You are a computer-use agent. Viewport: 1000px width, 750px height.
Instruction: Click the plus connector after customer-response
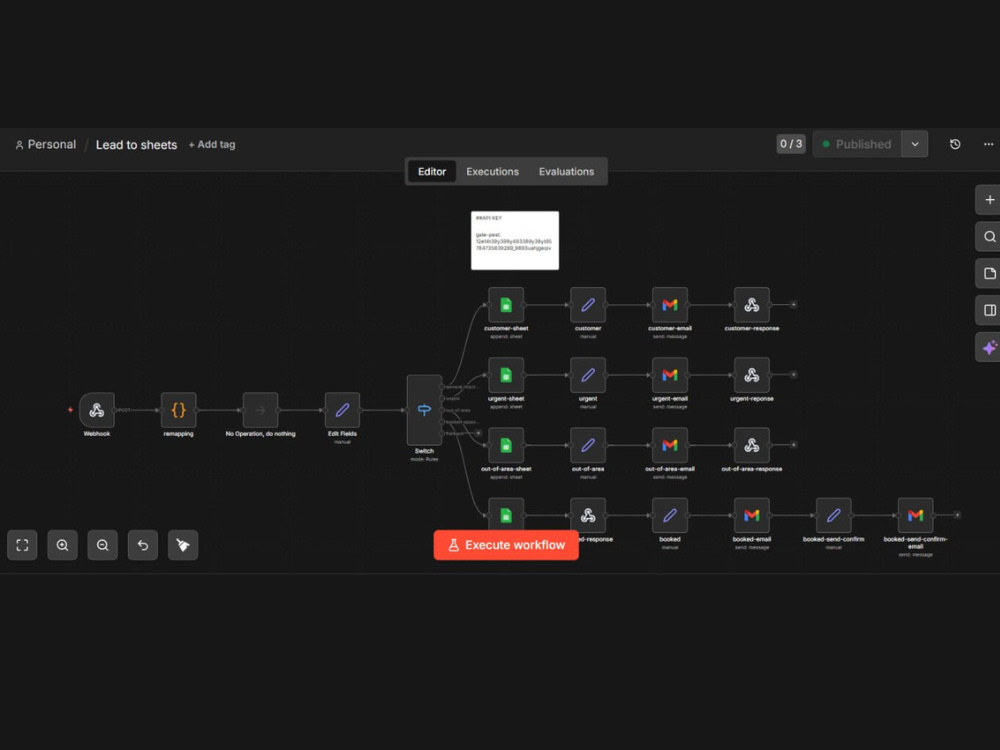point(793,305)
